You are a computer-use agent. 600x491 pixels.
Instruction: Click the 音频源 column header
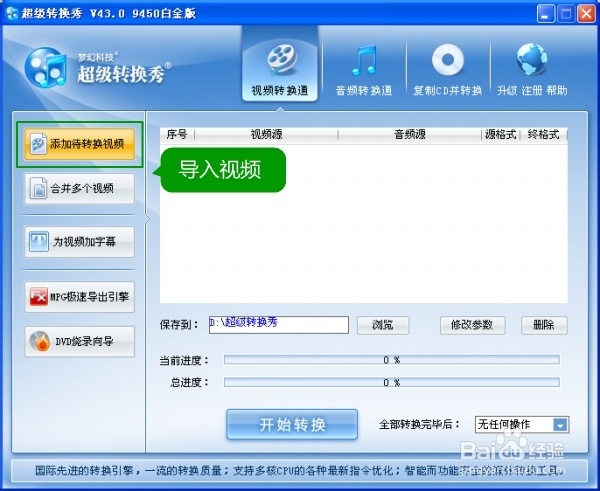(410, 135)
